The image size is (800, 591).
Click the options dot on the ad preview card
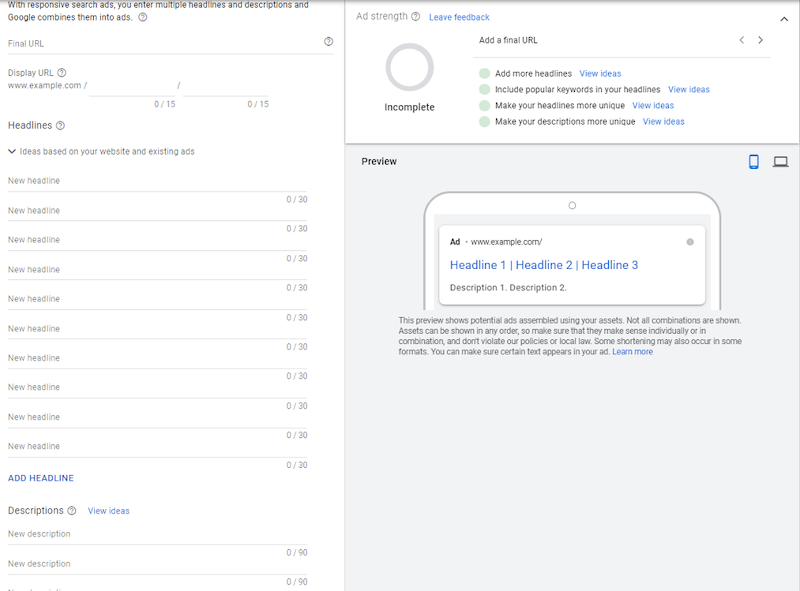coord(691,241)
